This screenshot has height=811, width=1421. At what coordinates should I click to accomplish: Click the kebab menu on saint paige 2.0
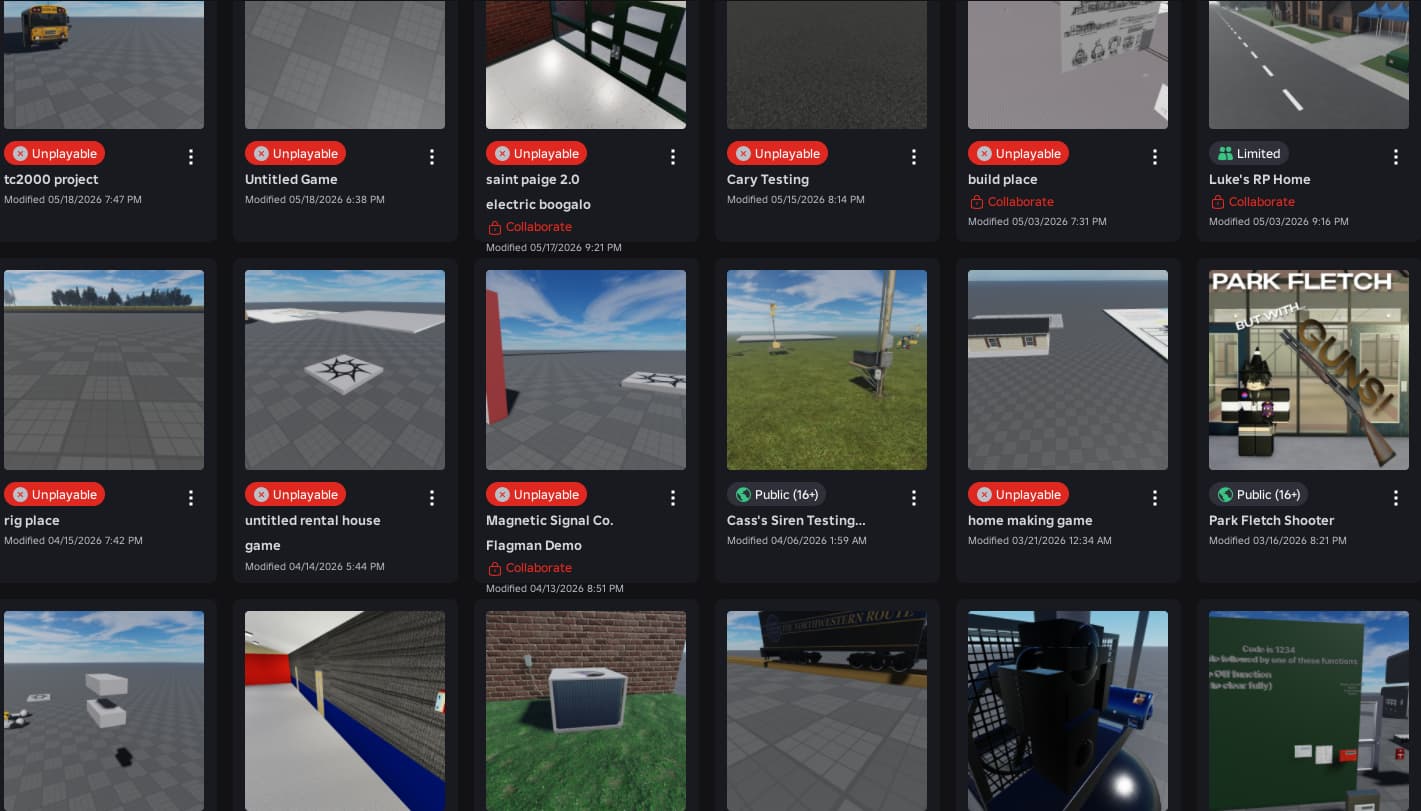[673, 157]
